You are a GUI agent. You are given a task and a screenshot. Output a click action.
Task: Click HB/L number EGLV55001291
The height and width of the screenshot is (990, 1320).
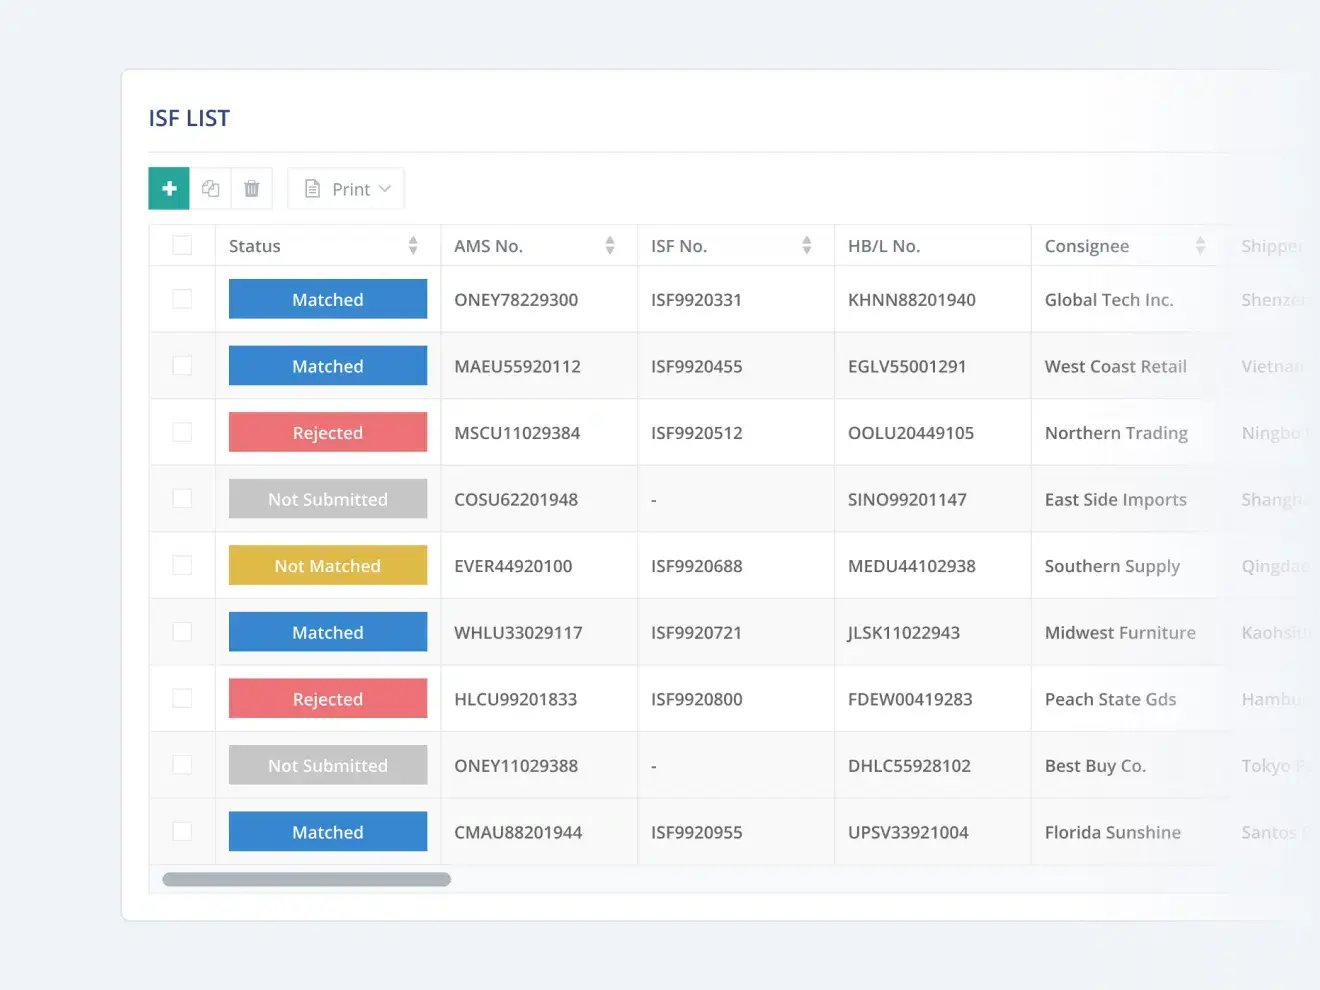(907, 367)
